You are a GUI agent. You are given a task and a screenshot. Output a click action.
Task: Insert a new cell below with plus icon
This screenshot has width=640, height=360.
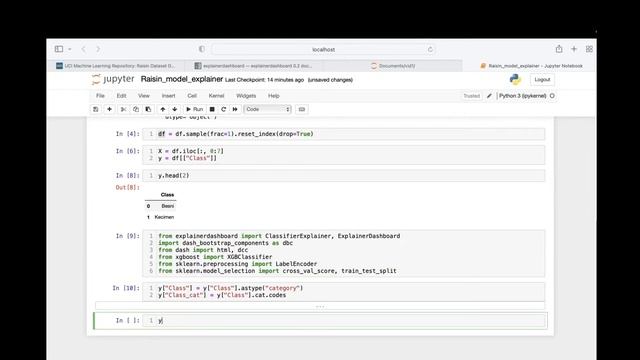[x=109, y=109]
